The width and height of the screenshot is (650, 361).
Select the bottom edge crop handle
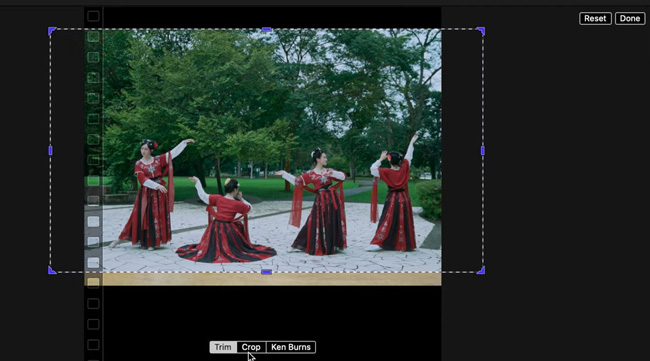(267, 272)
